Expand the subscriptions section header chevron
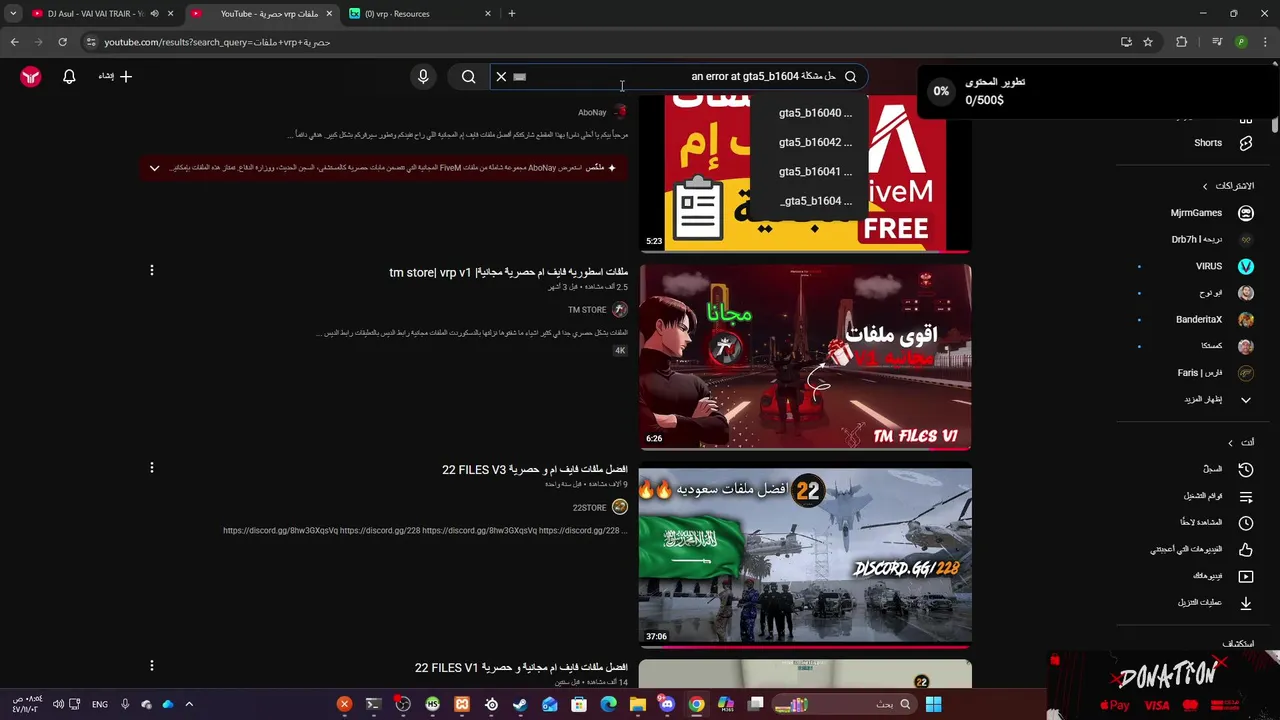The width and height of the screenshot is (1280, 720). (1205, 186)
